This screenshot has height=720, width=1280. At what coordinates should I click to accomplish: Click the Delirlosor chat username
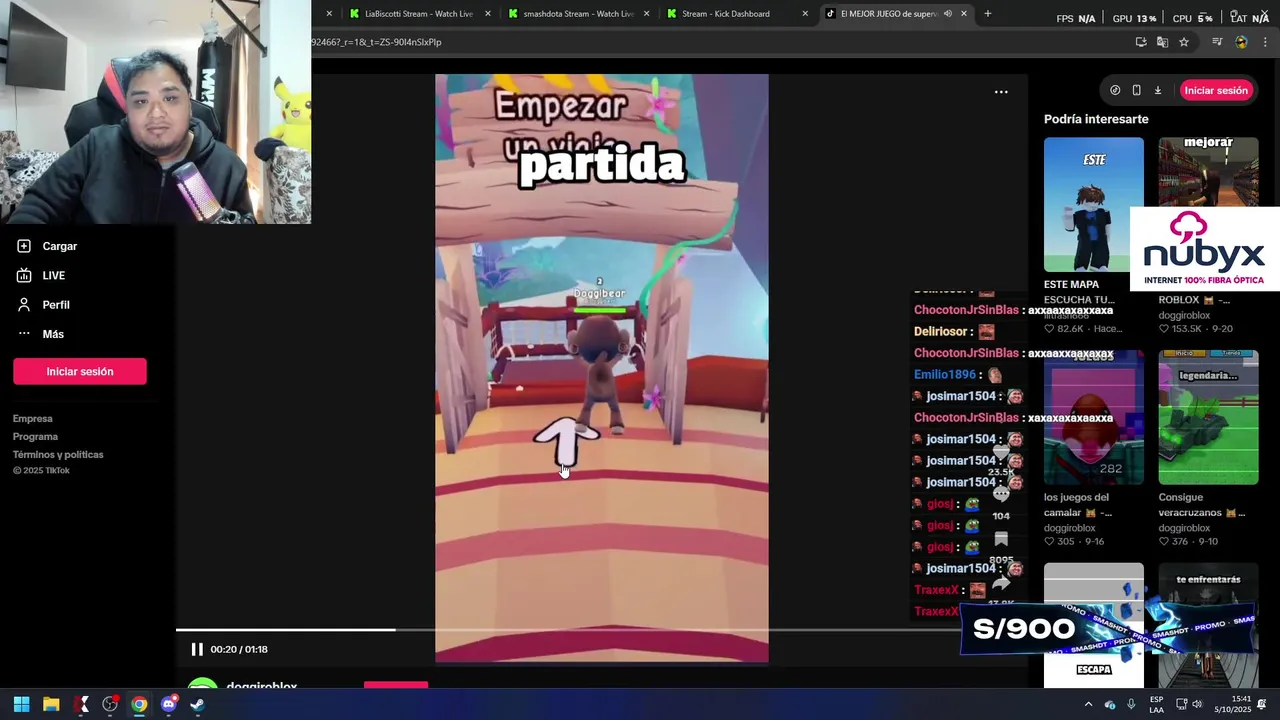point(941,332)
